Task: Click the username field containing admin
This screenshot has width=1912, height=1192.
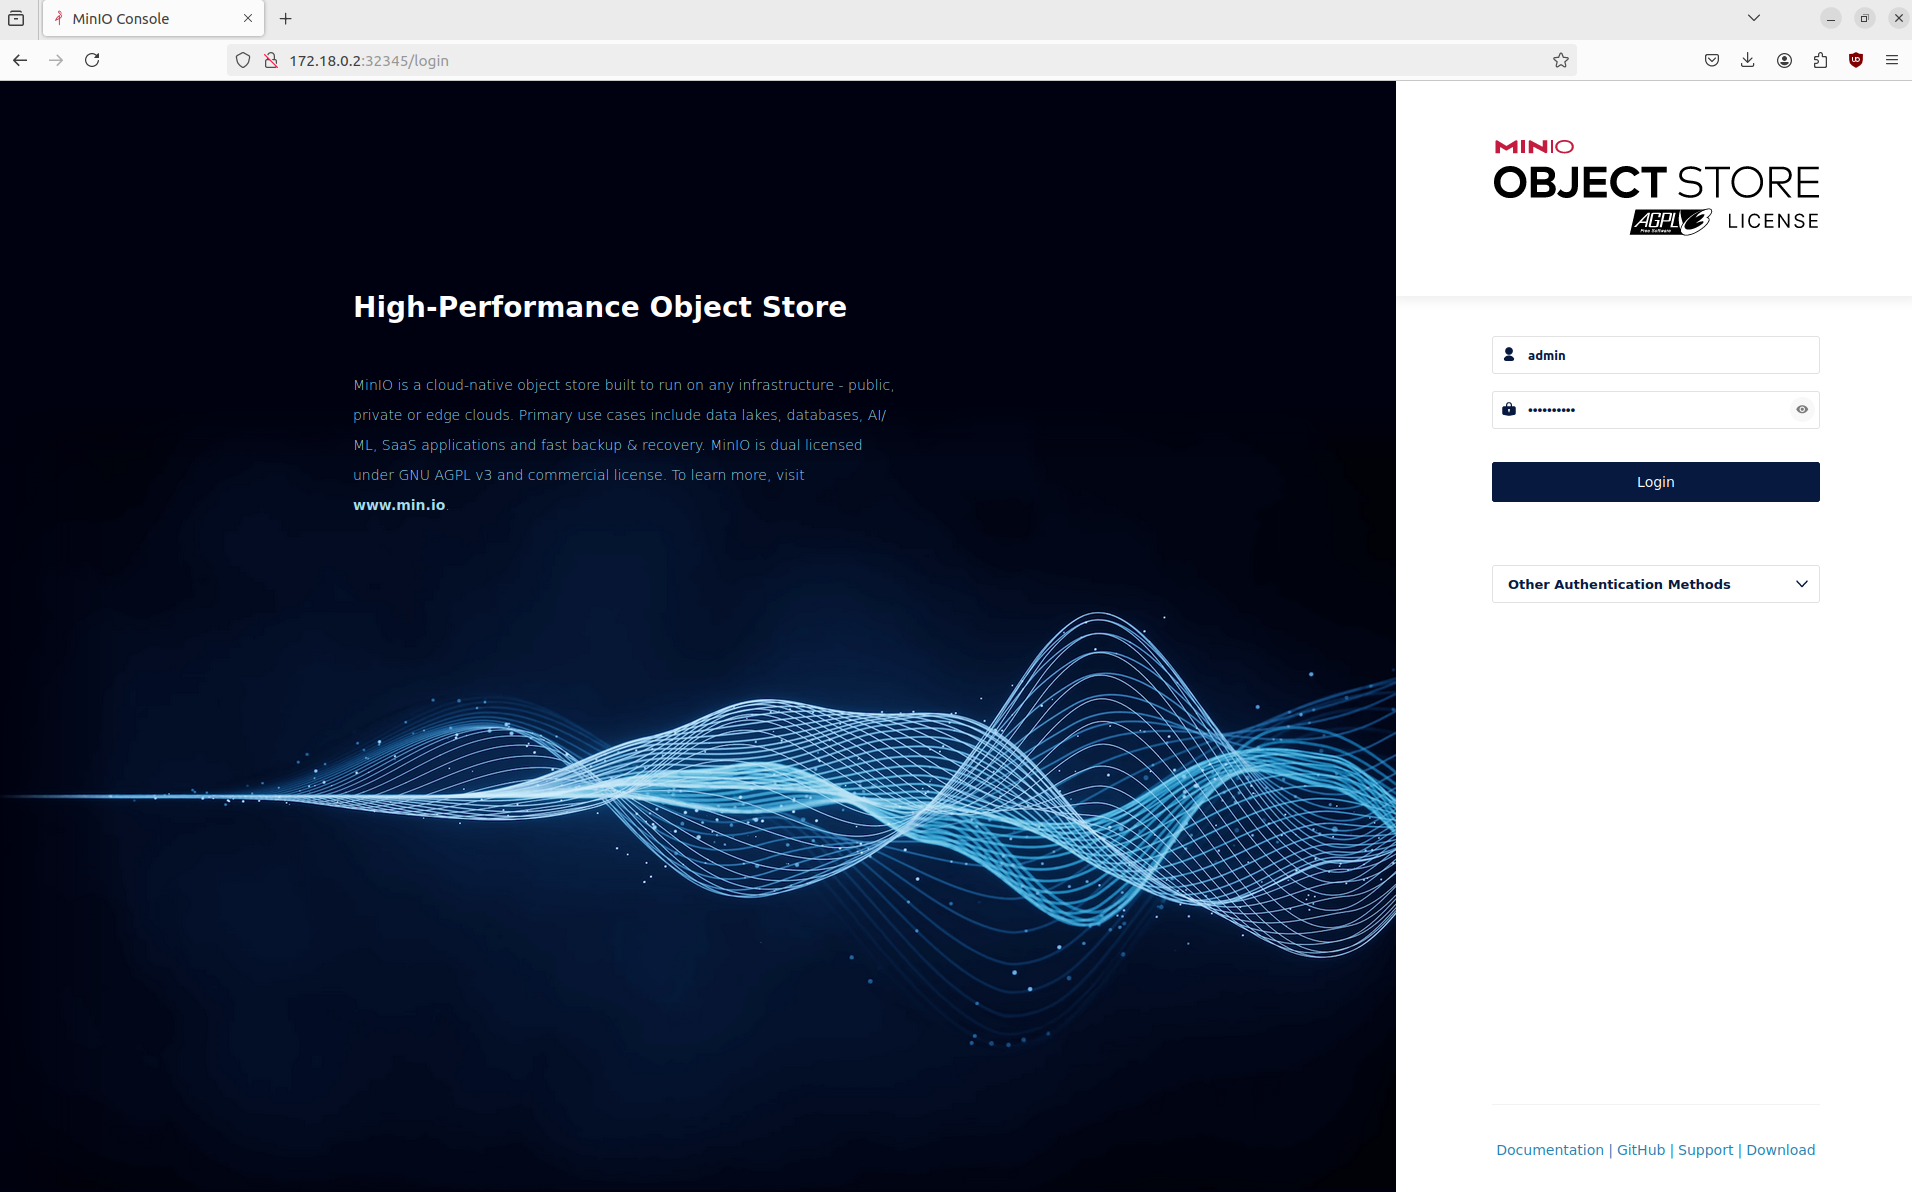Action: (1665, 355)
